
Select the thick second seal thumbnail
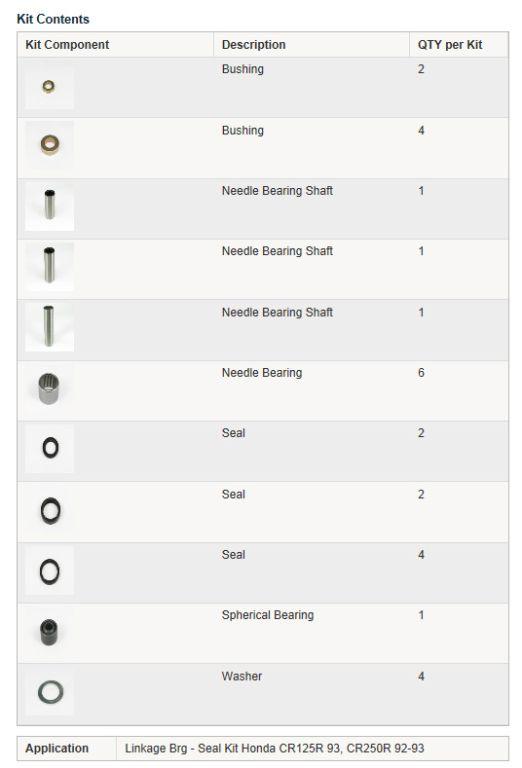pos(49,509)
